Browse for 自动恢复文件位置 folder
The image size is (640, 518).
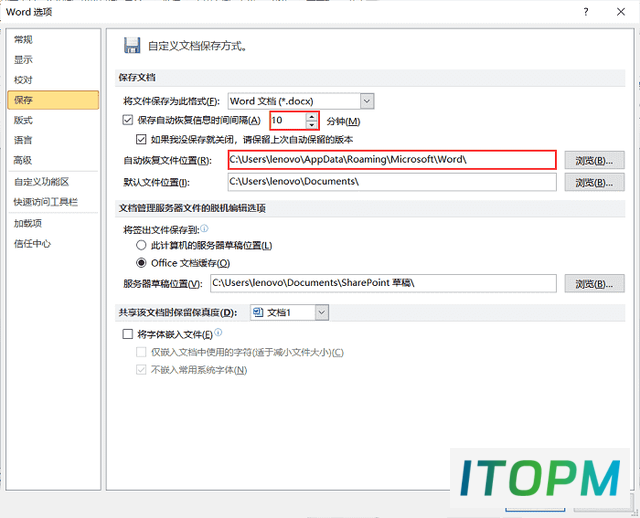[594, 160]
